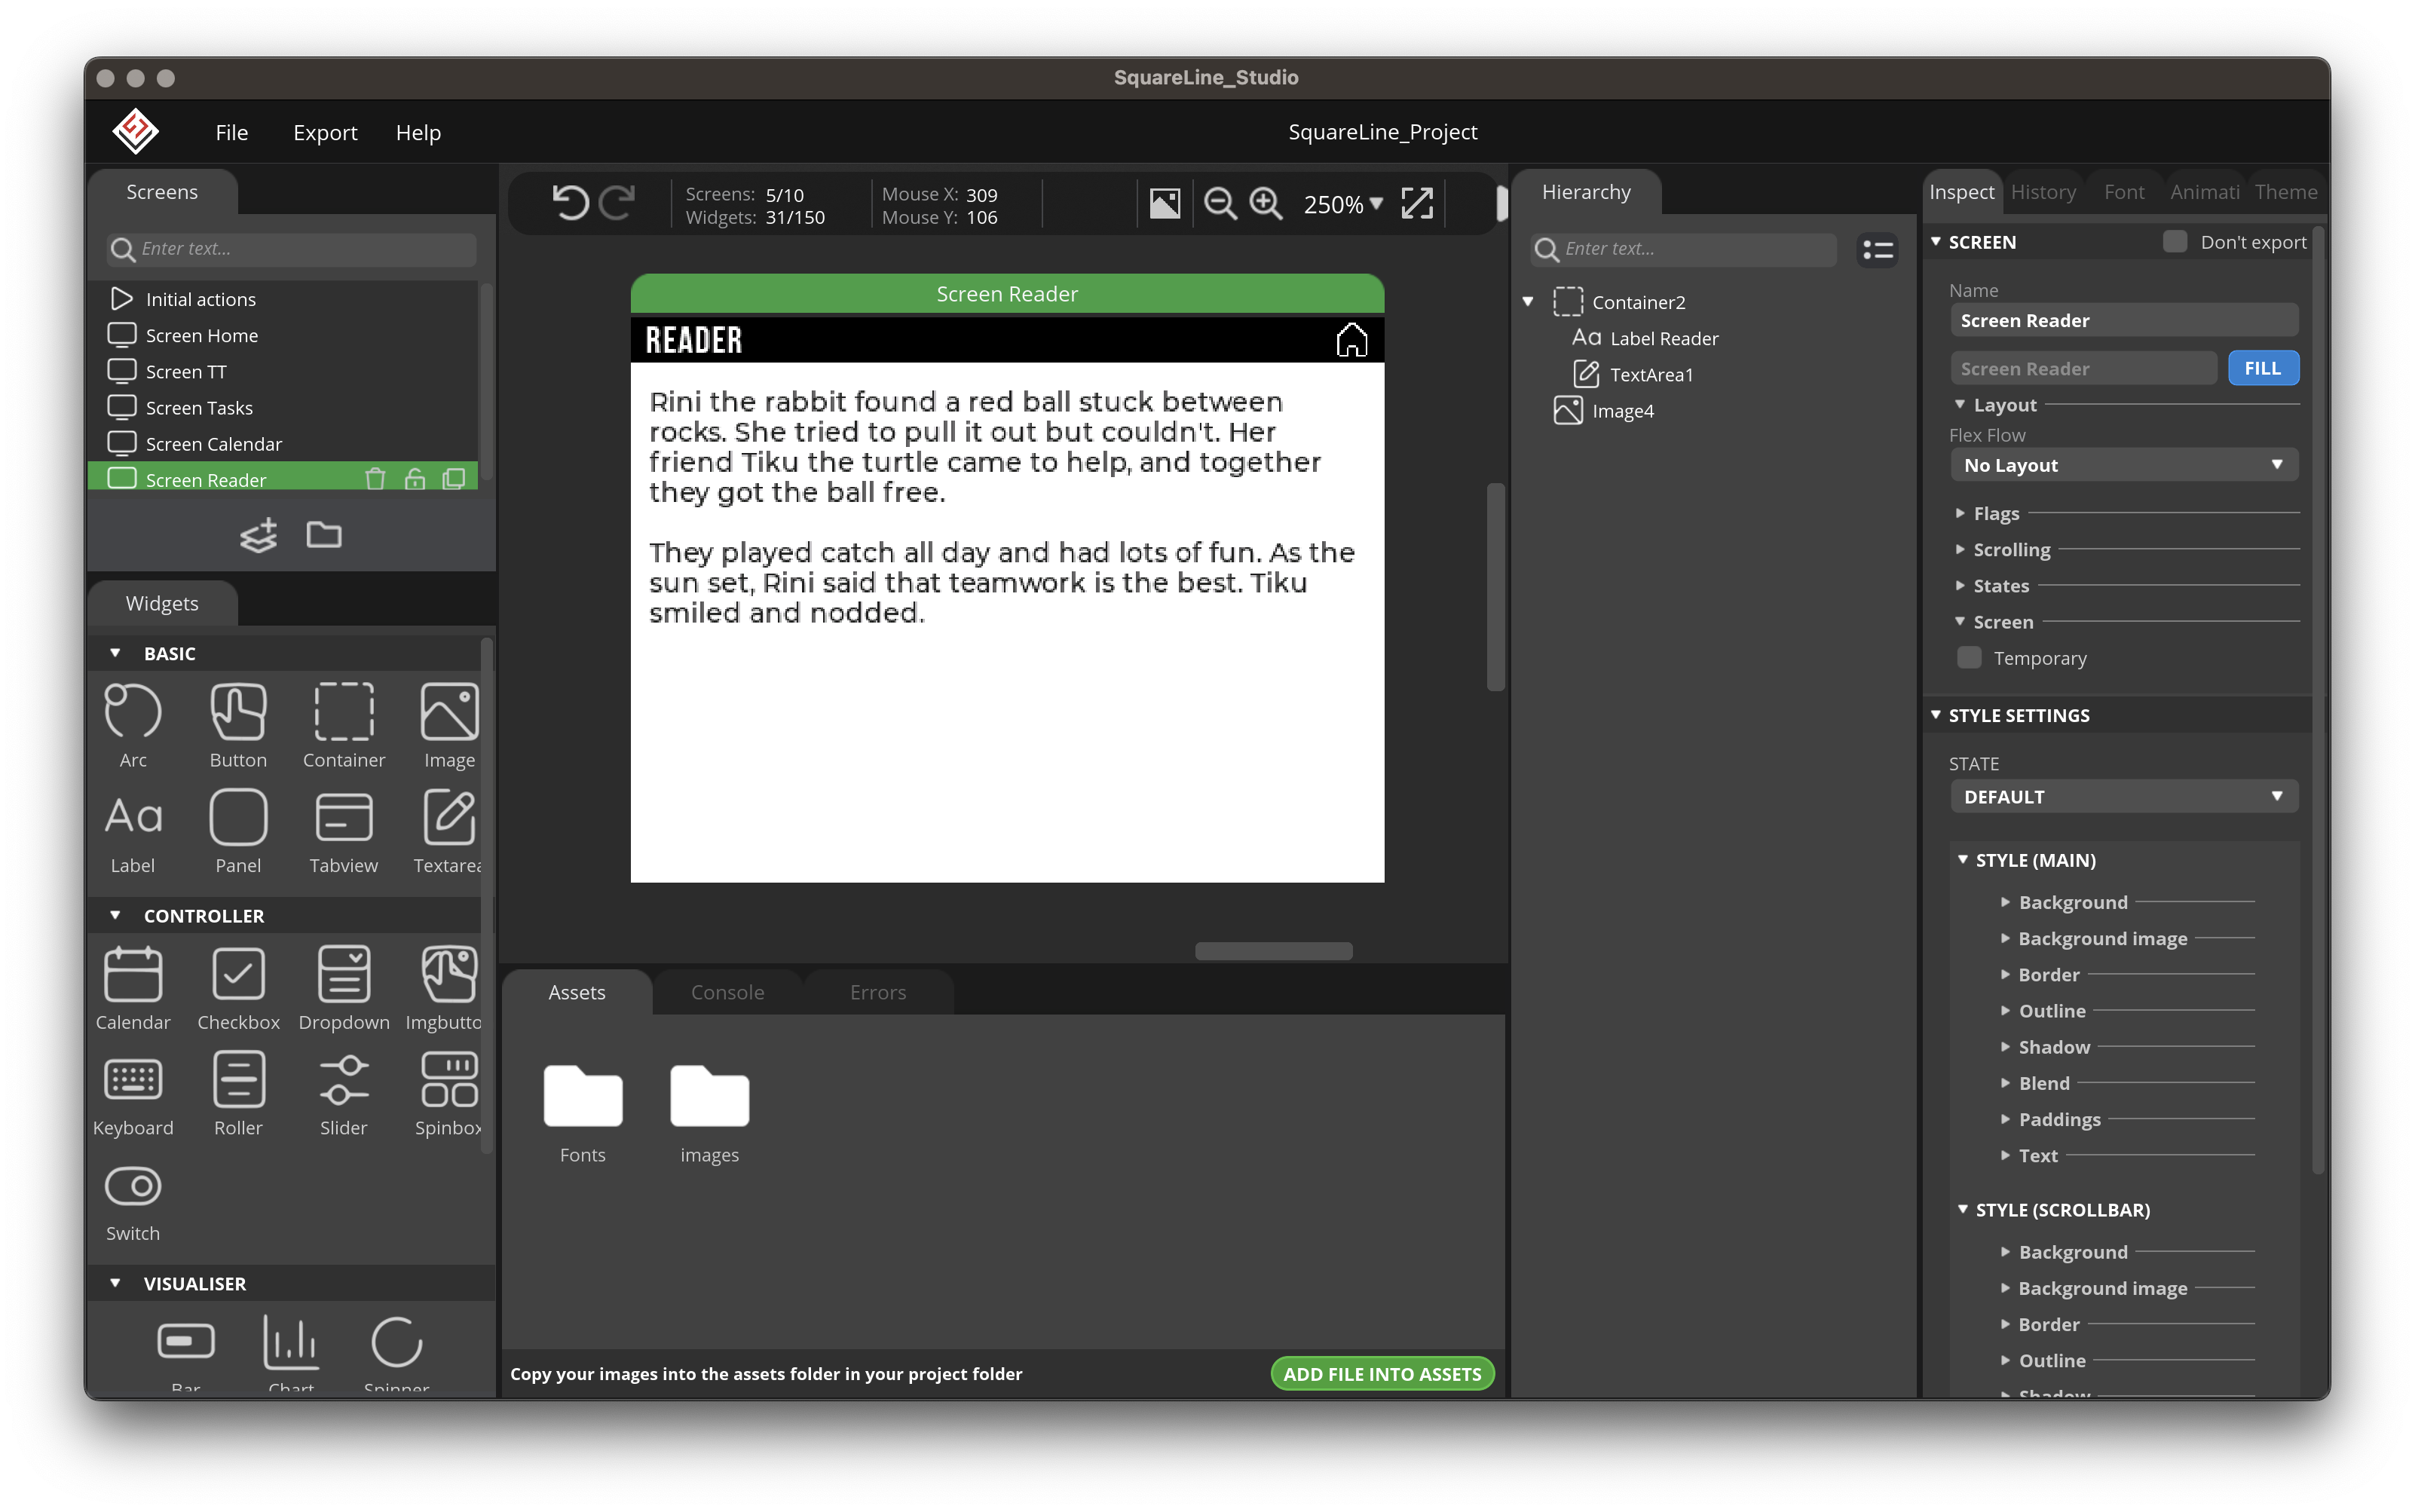
Task: Select the Image widget
Action: pyautogui.click(x=449, y=725)
